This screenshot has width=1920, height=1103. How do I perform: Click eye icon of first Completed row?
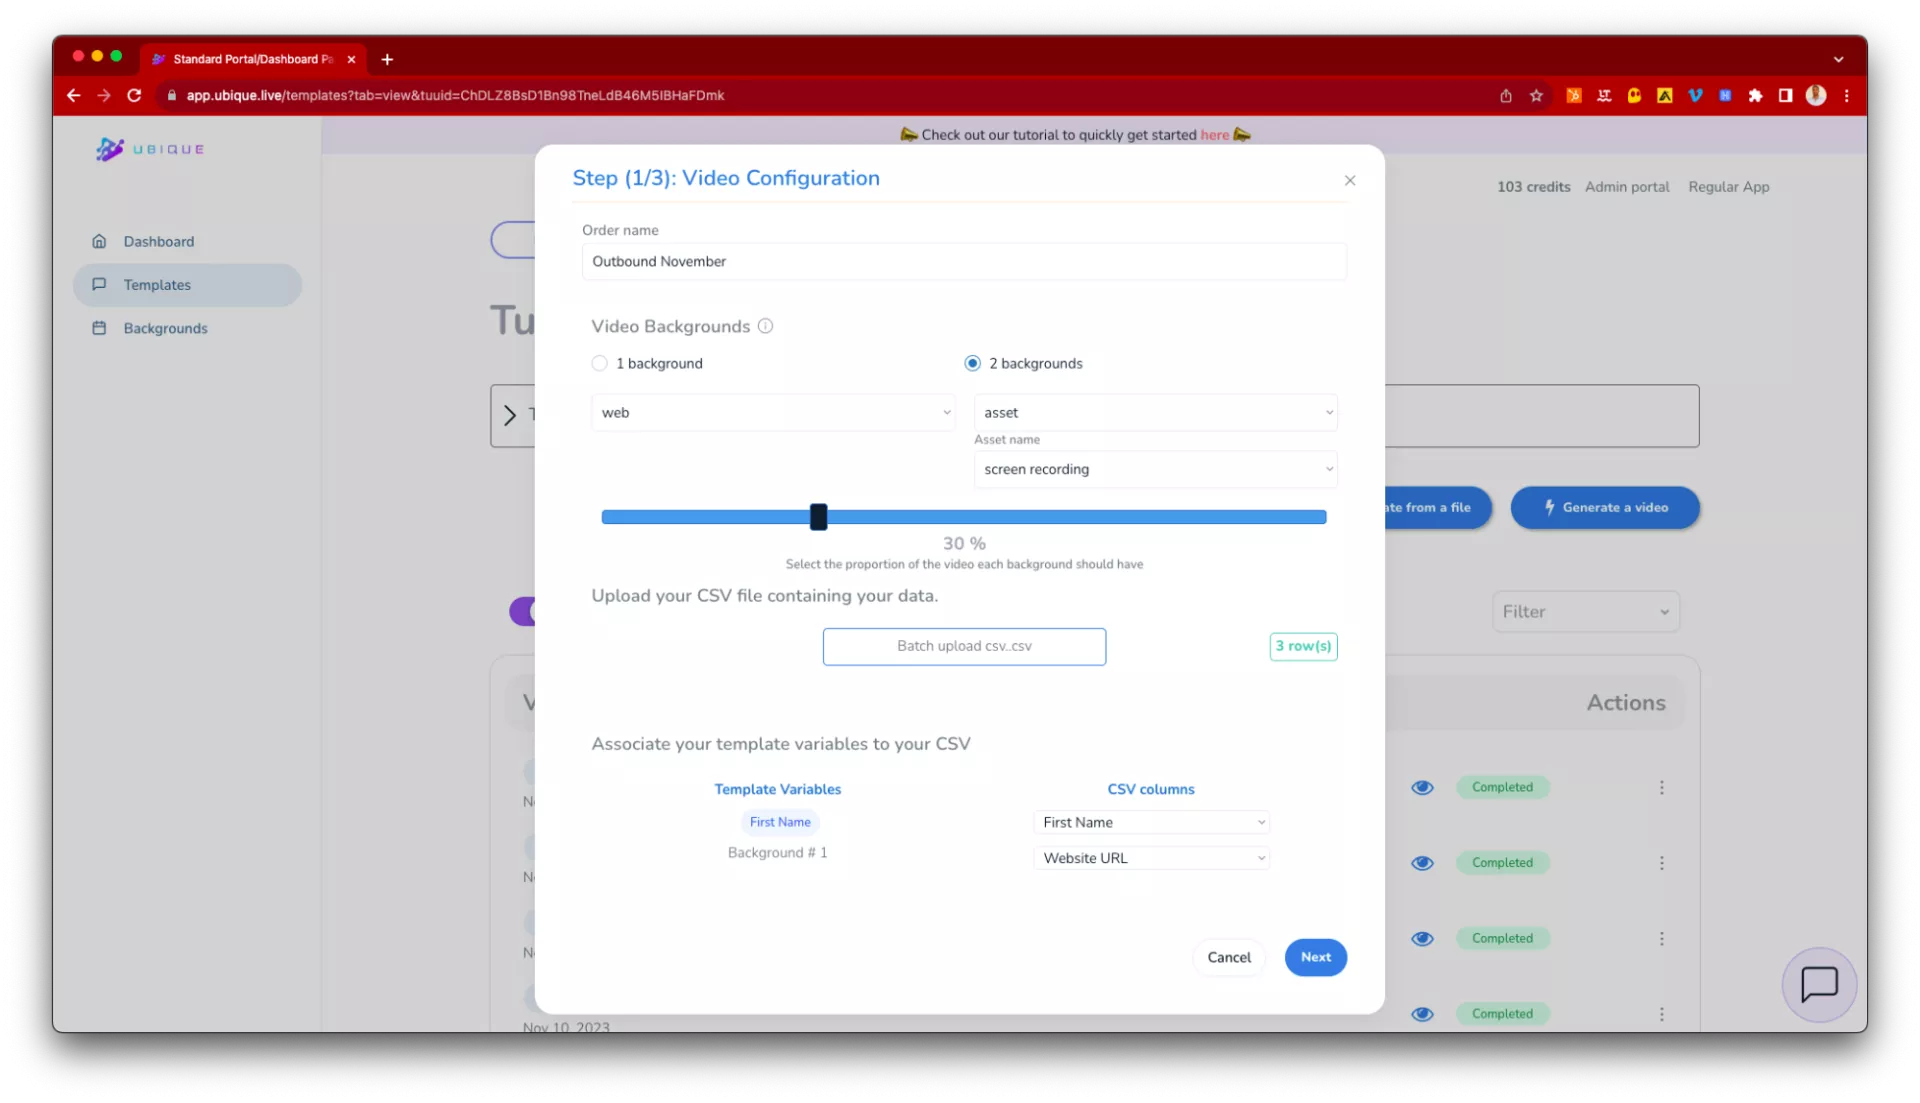point(1422,788)
